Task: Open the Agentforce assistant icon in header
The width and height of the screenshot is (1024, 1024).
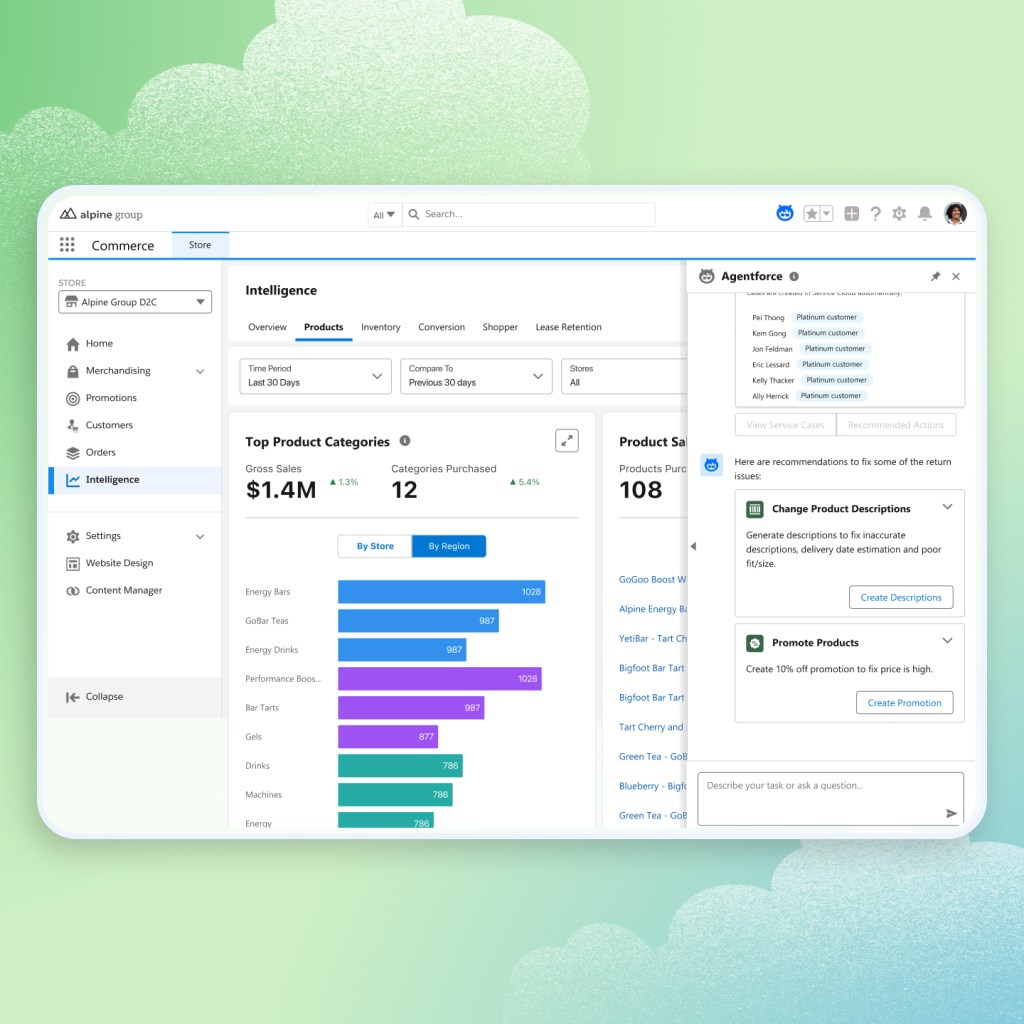Action: pos(784,214)
